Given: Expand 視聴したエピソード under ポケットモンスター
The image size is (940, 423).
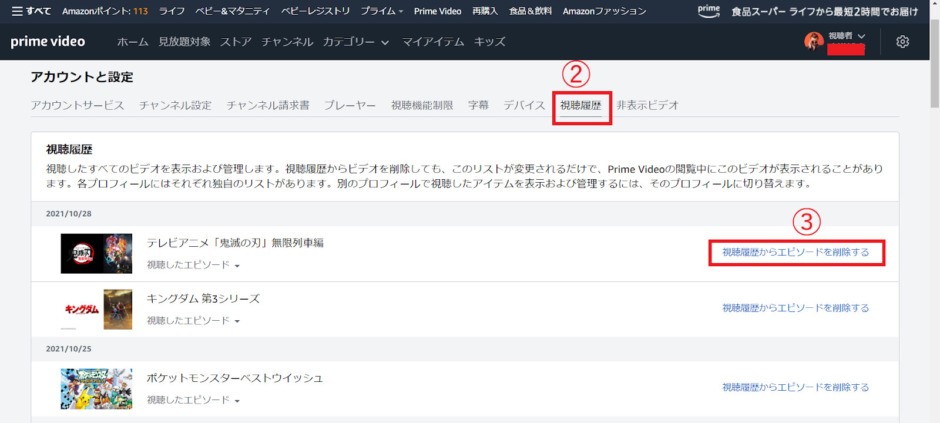Looking at the screenshot, I should pyautogui.click(x=193, y=400).
